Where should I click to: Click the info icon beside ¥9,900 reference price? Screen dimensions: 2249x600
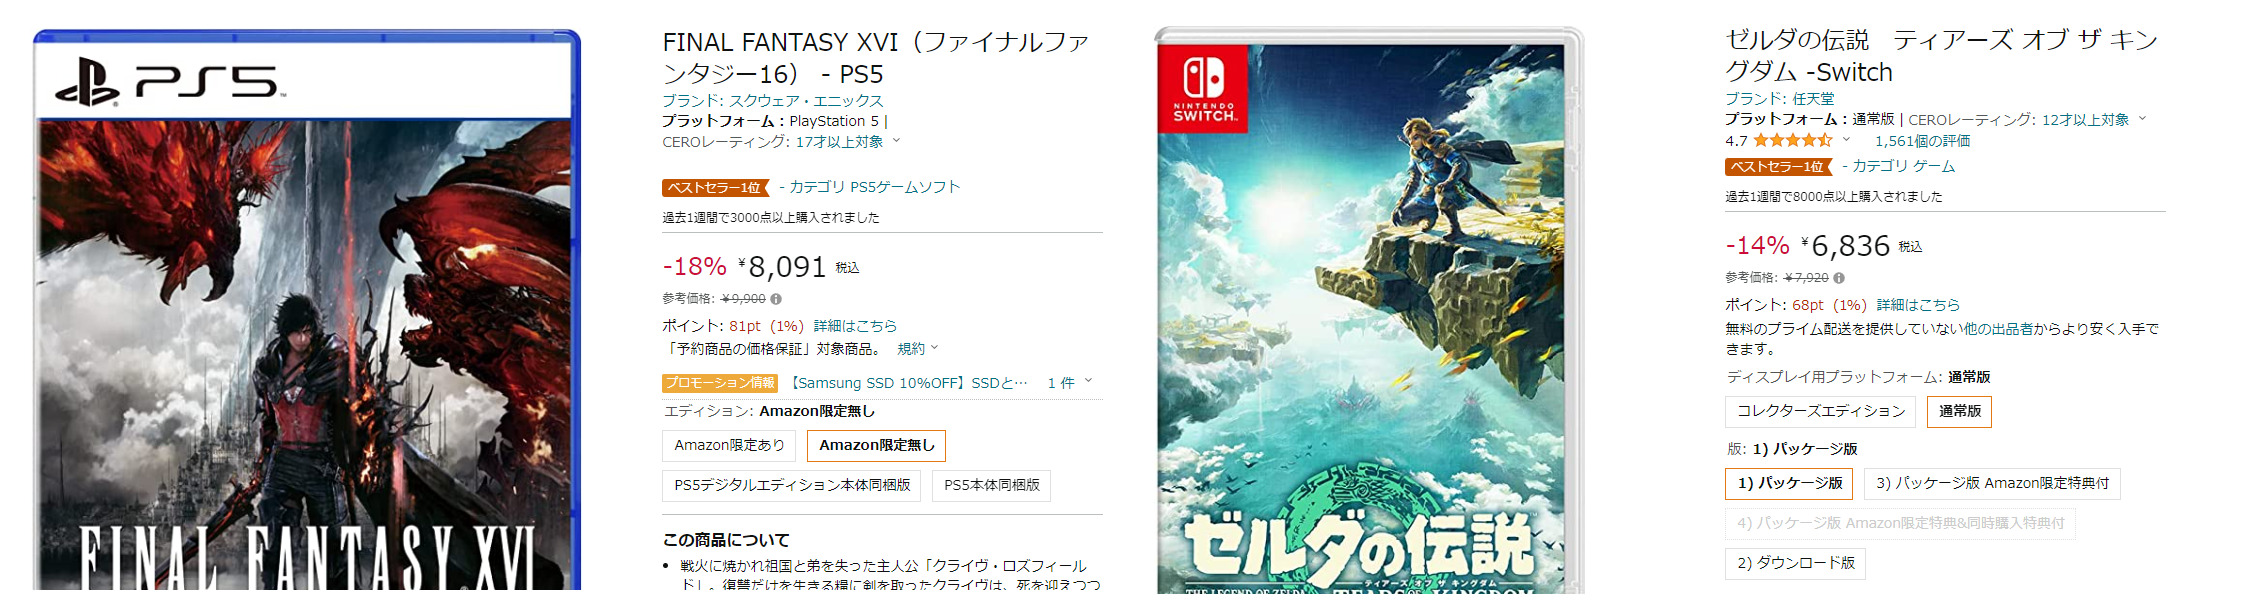(x=776, y=299)
